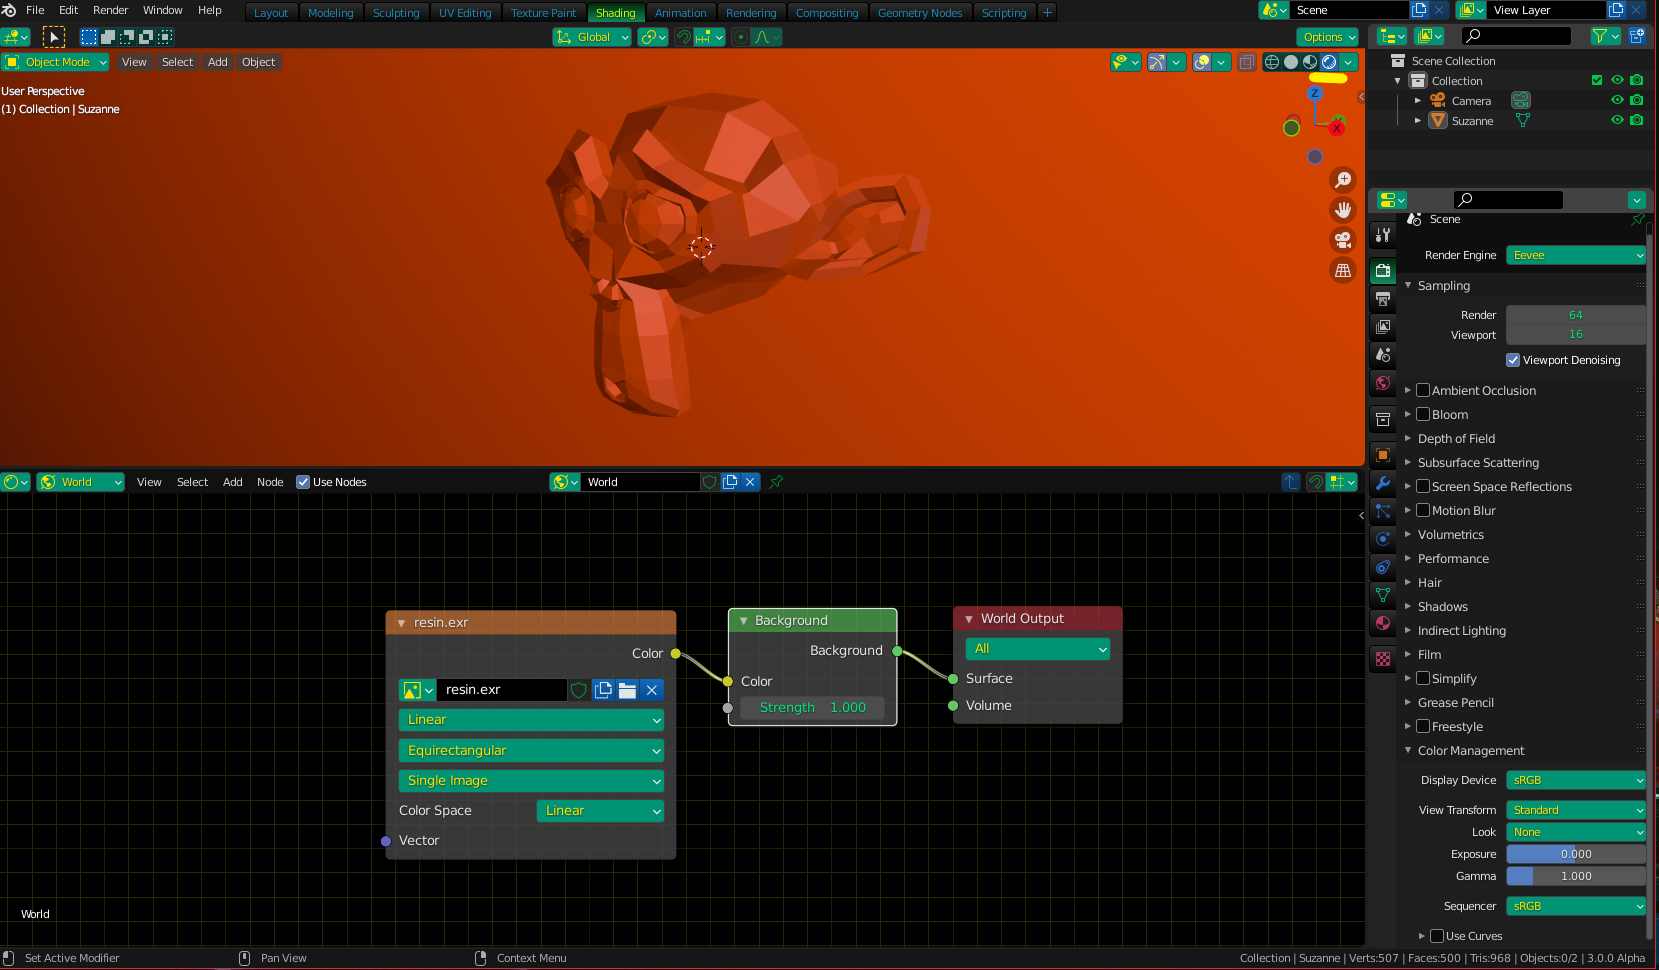
Task: Toggle the camera view icon in viewport
Action: 1343,240
